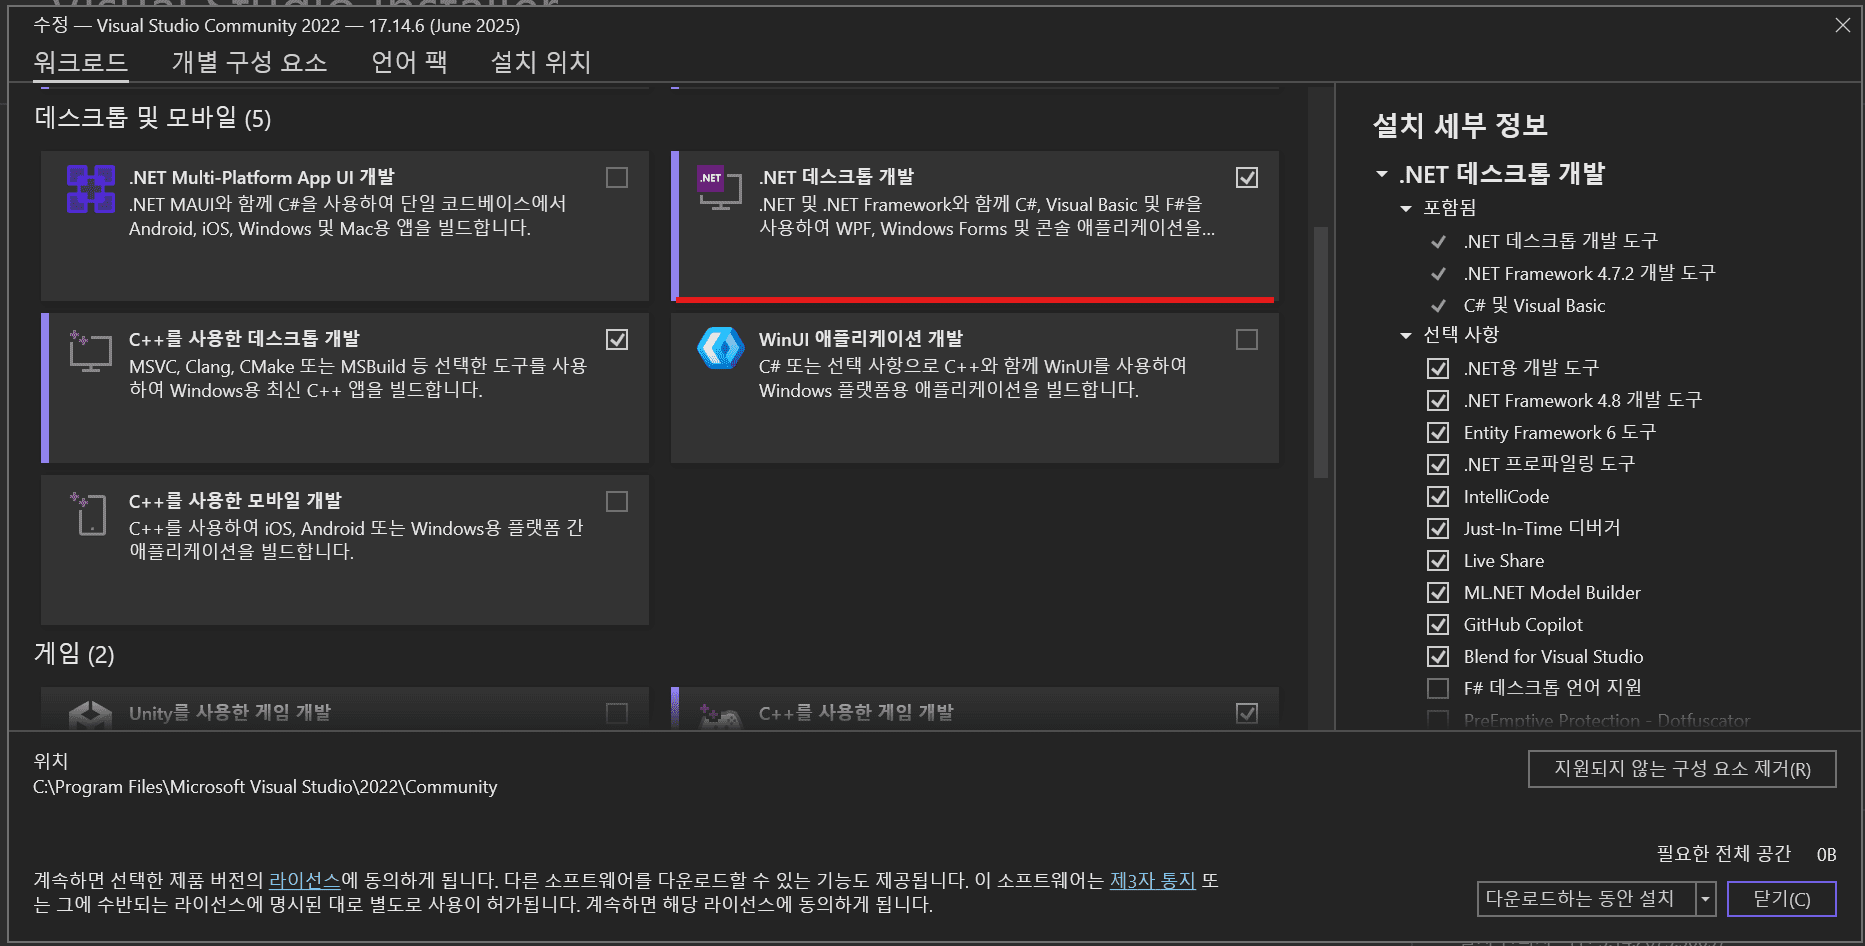Check Unity를 사용한 게임 개발 checkbox
Screen dimensions: 1865x946
pyautogui.click(x=617, y=713)
